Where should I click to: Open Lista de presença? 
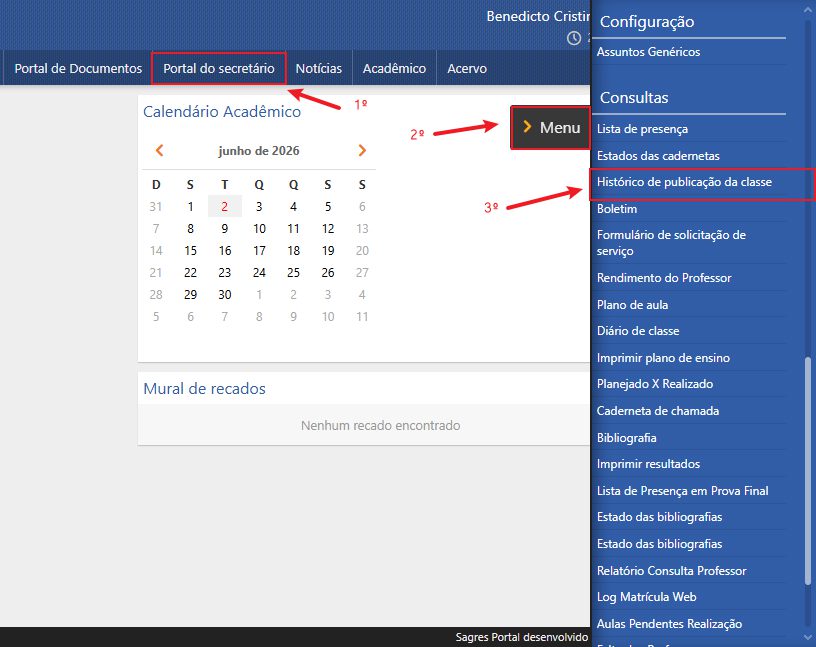click(642, 129)
